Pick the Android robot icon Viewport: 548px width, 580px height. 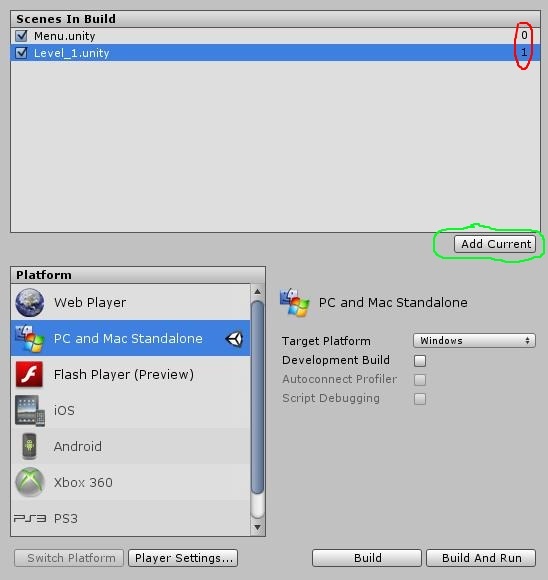point(29,446)
